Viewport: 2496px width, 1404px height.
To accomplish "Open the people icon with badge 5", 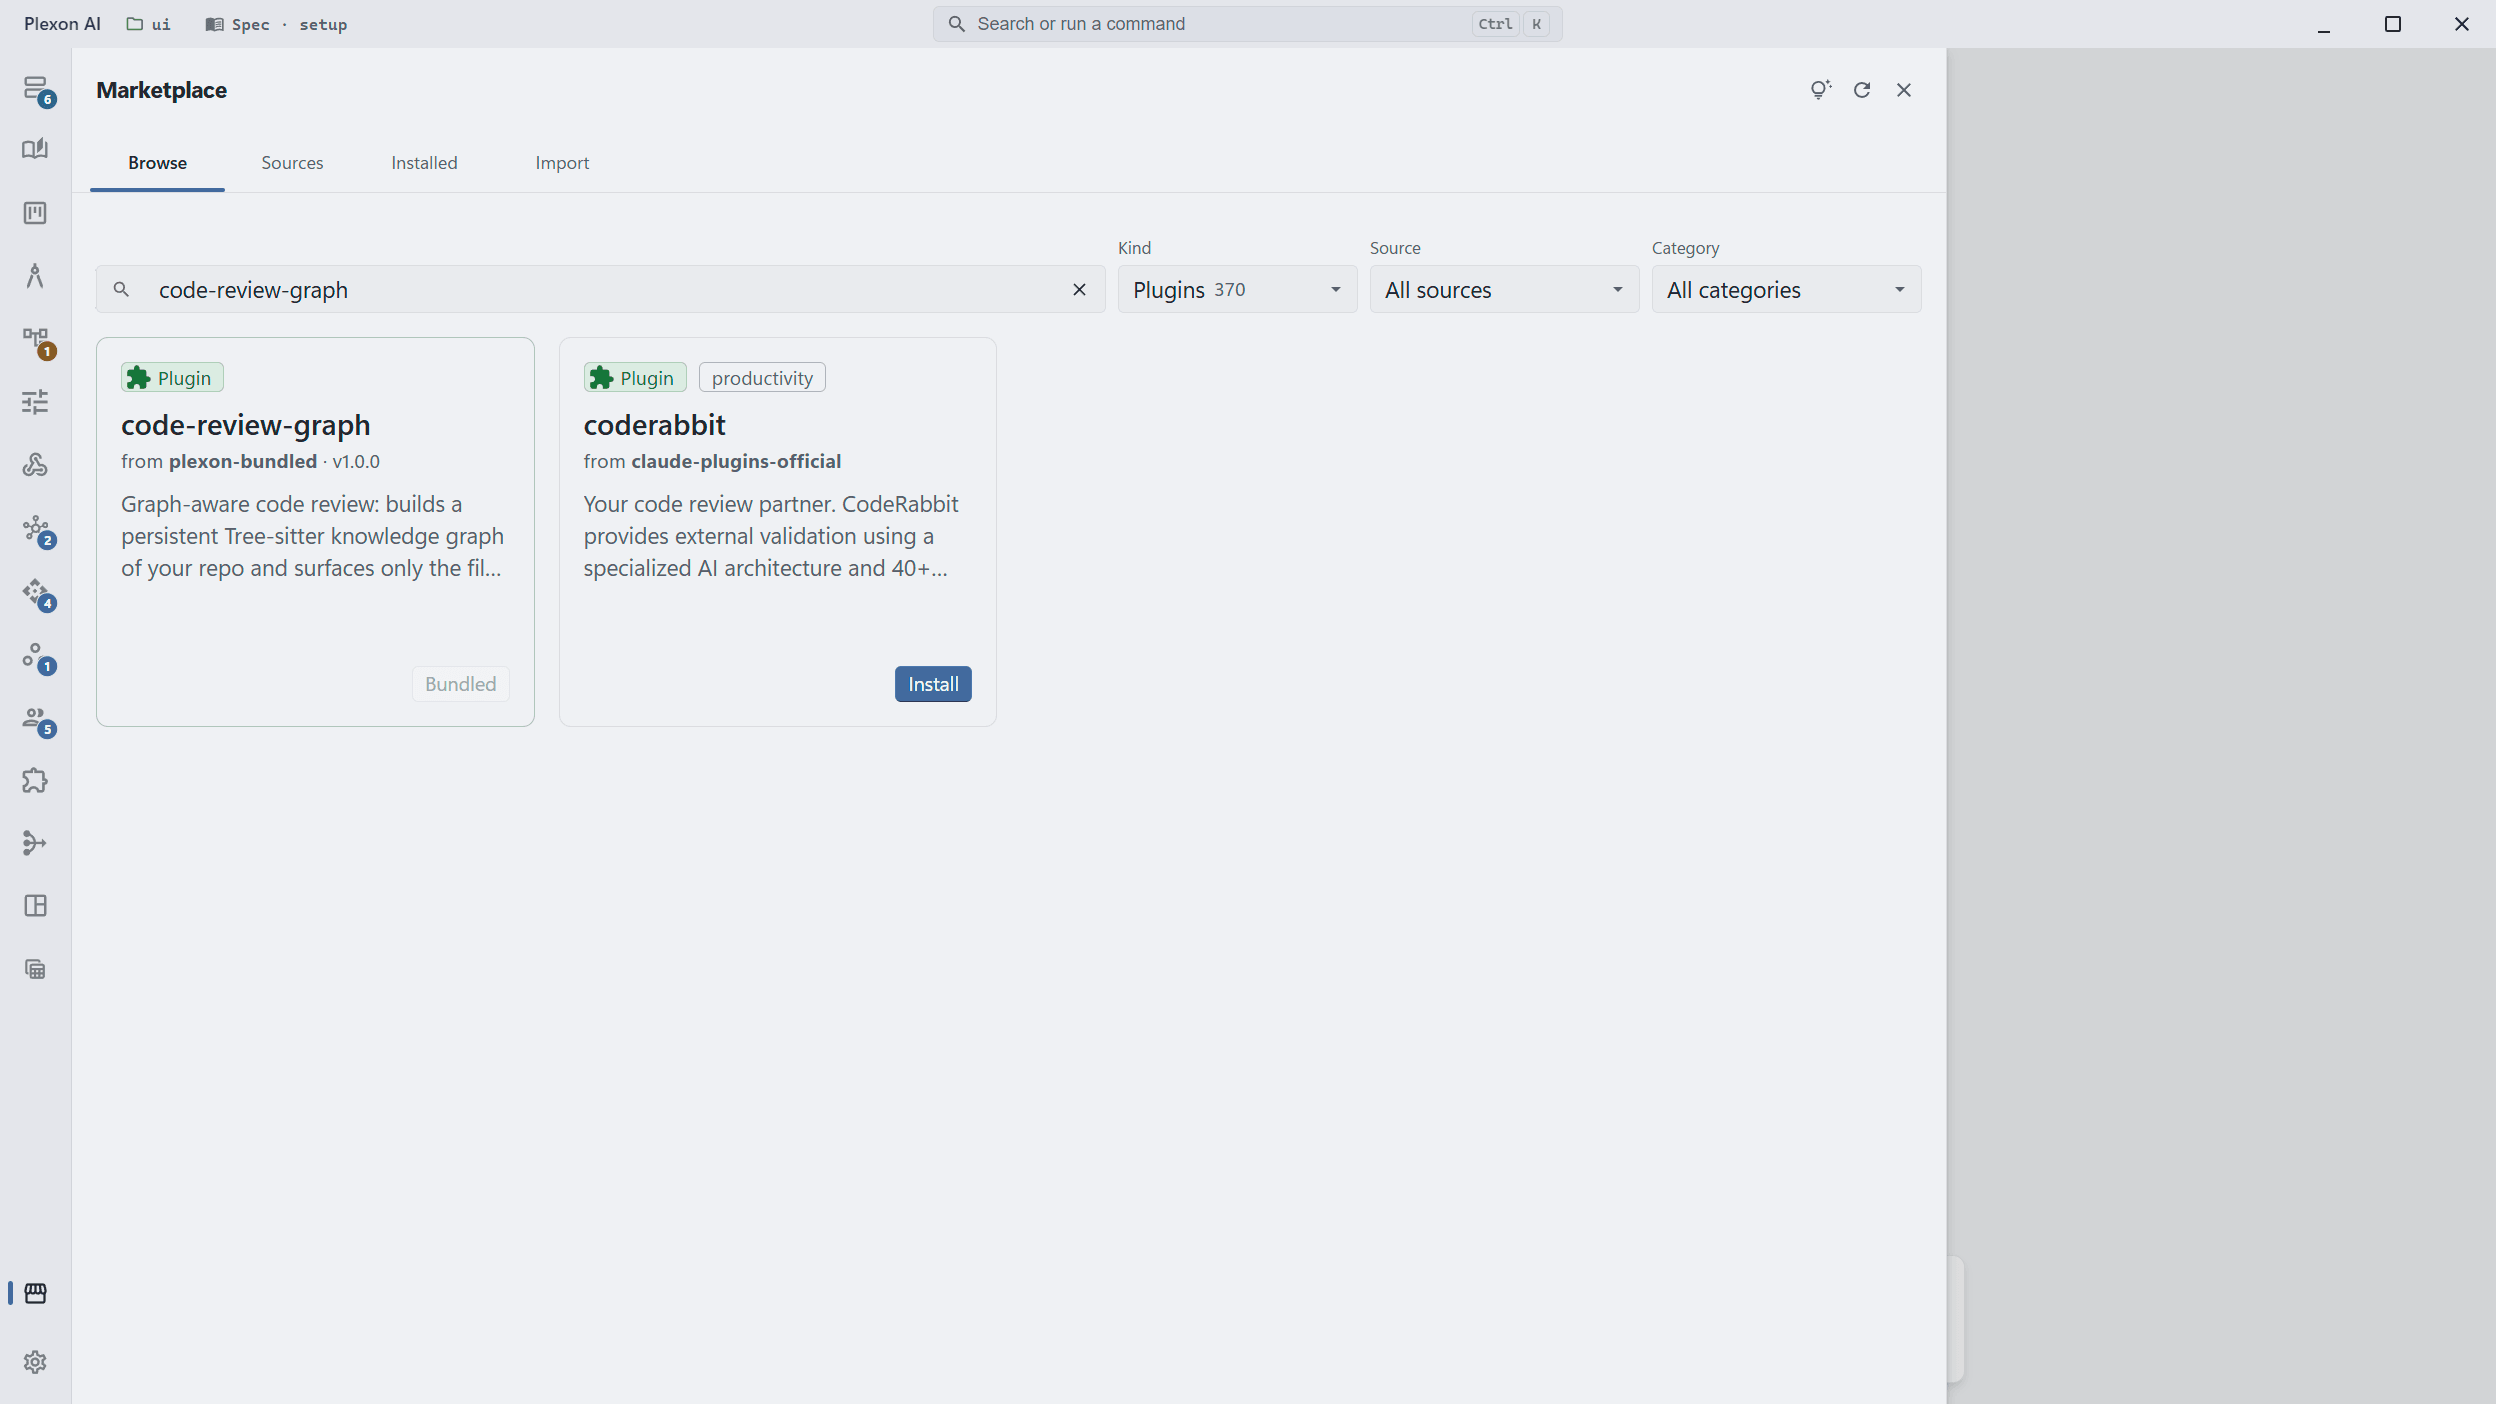I will [x=36, y=719].
